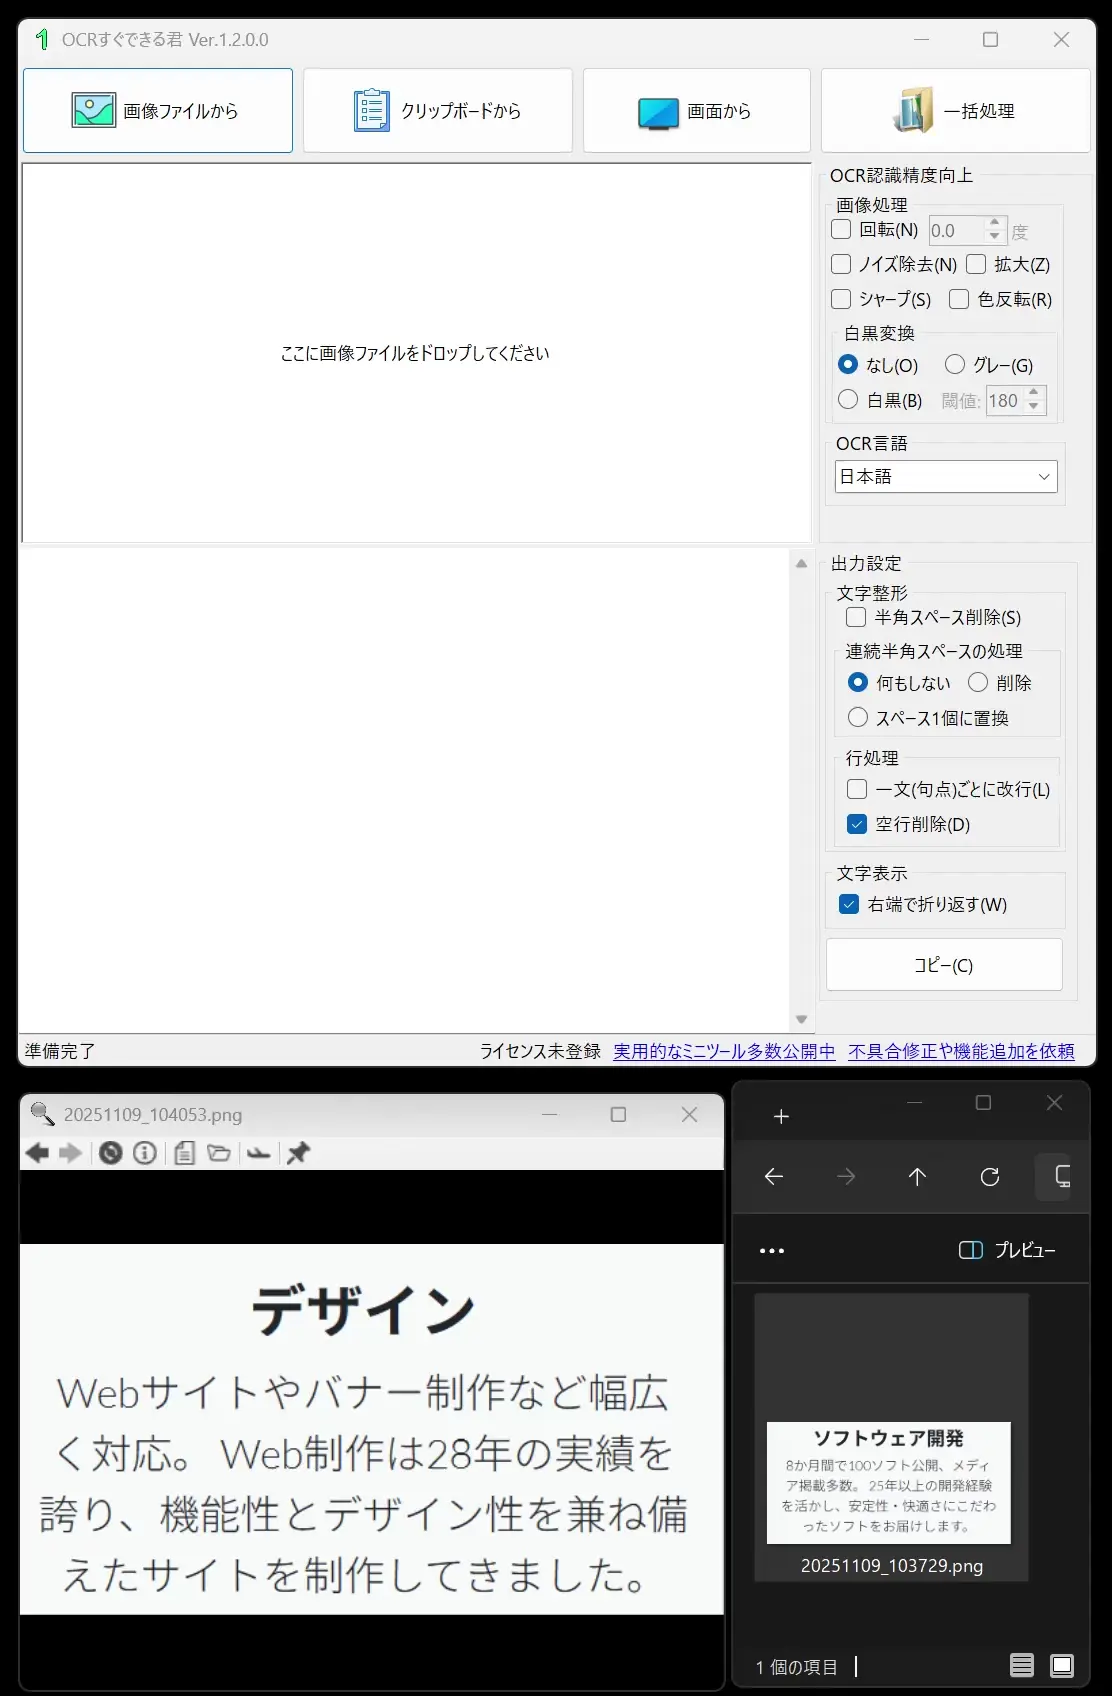The height and width of the screenshot is (1696, 1112).
Task: Add a new tab in Explorer window
Action: click(782, 1116)
